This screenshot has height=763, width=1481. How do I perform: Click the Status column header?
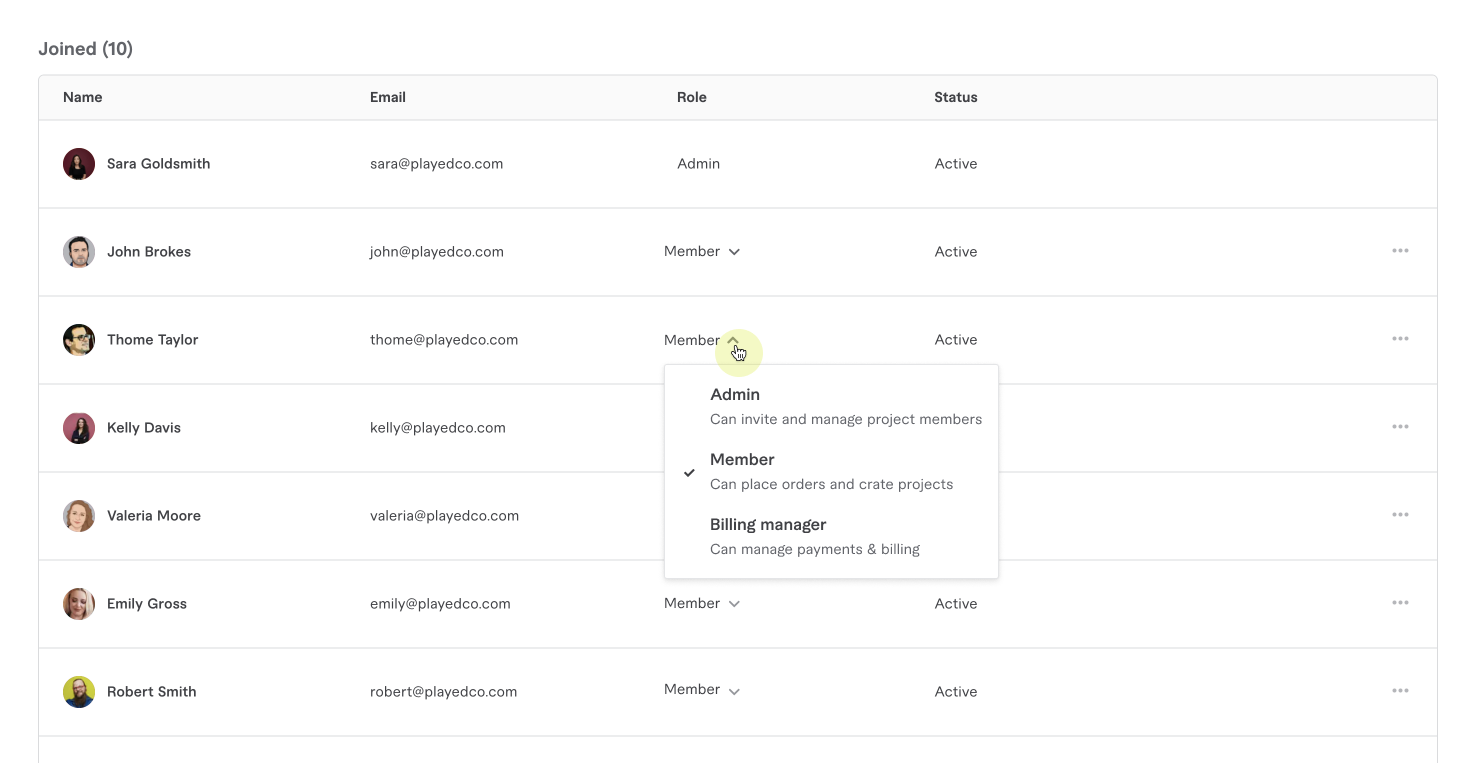tap(955, 97)
